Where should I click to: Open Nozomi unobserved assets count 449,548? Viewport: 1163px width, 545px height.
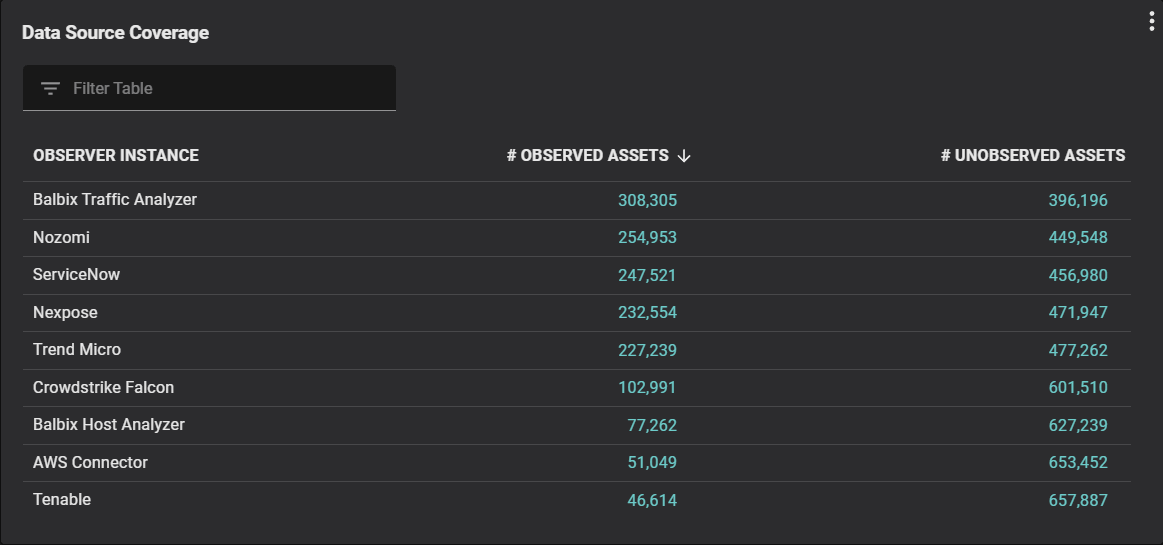coord(1078,238)
